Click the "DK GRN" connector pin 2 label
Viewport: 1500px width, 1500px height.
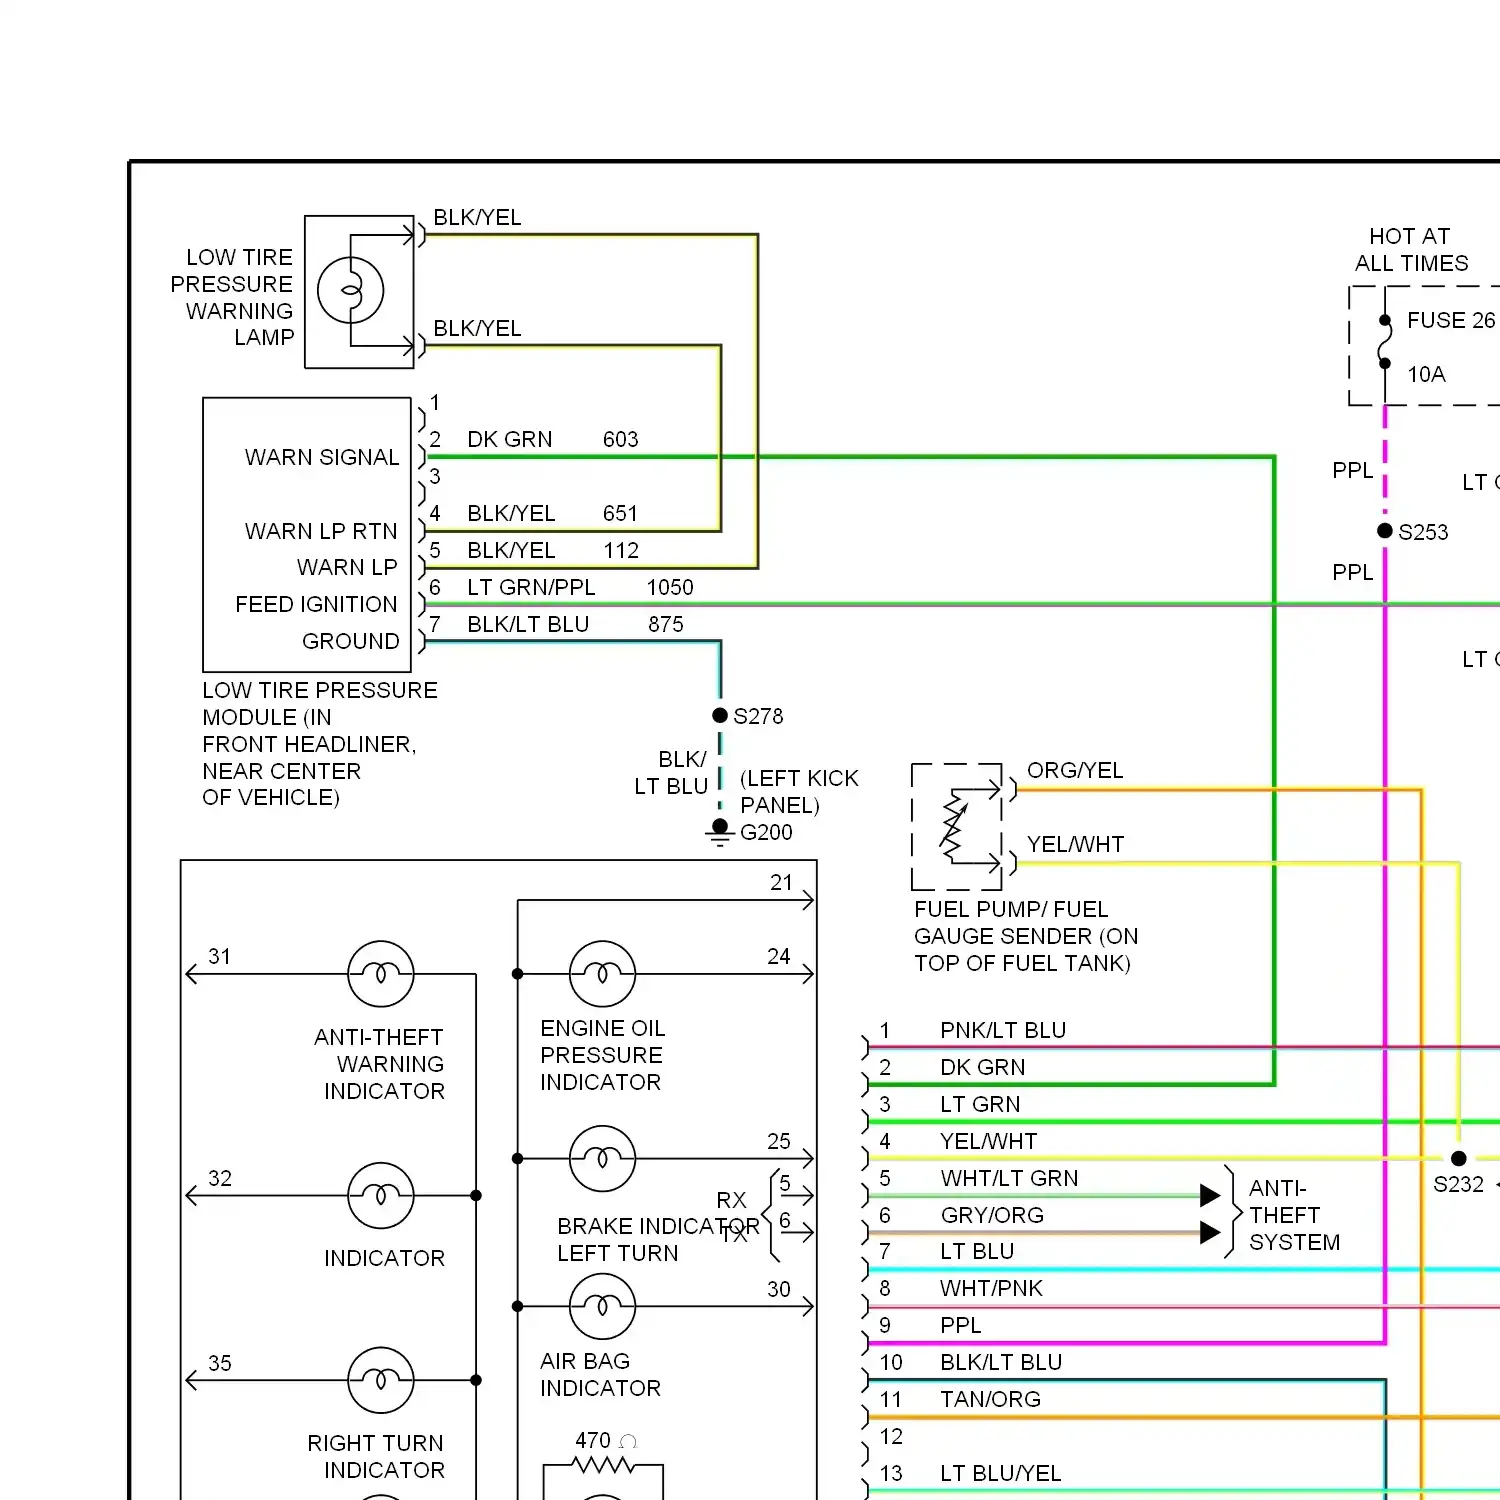pyautogui.click(x=983, y=1067)
